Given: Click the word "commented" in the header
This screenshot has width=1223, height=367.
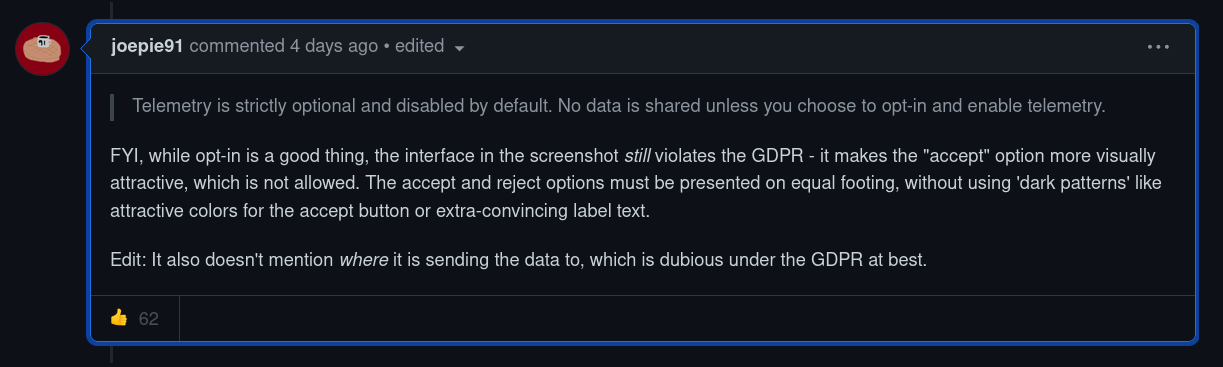Looking at the screenshot, I should (x=237, y=46).
